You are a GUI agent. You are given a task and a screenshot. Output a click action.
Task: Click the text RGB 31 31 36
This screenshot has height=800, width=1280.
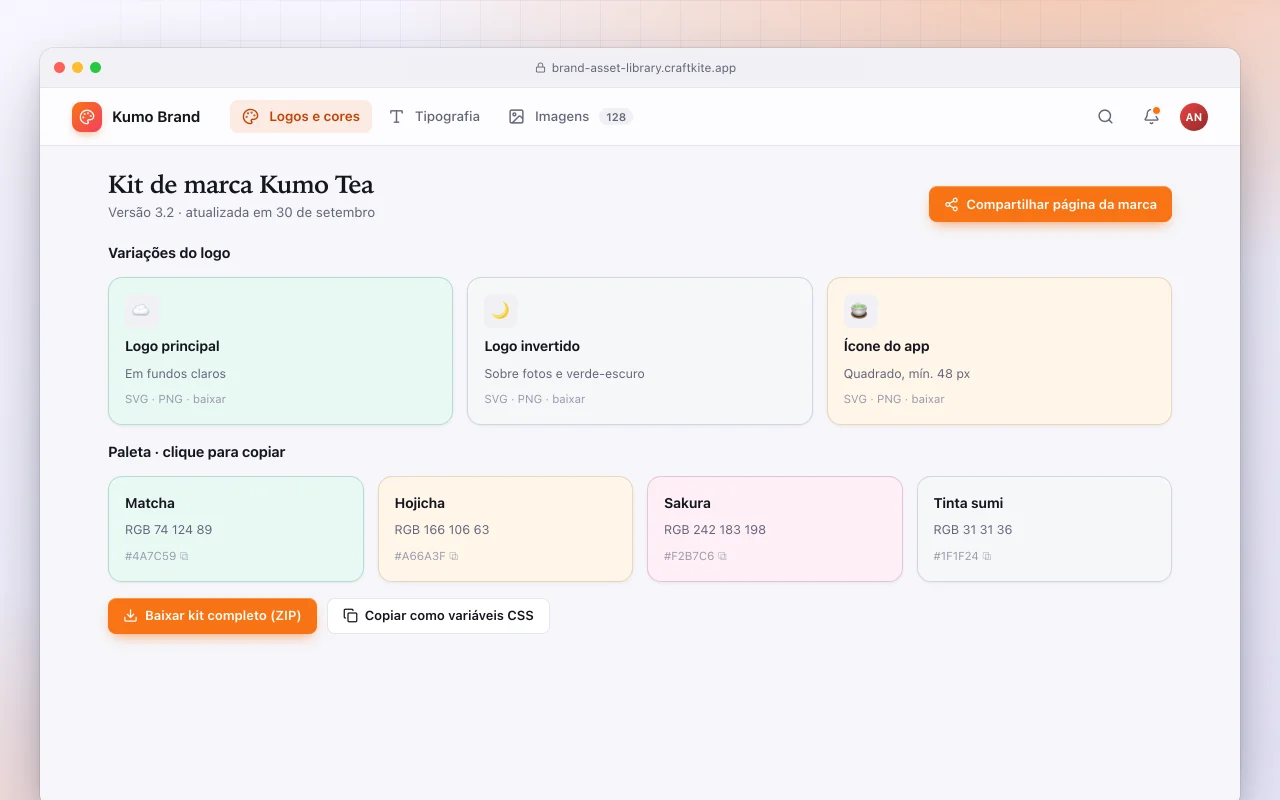point(973,530)
